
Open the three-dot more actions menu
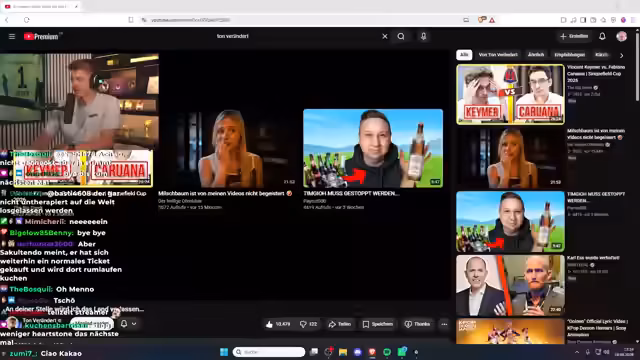click(x=444, y=324)
